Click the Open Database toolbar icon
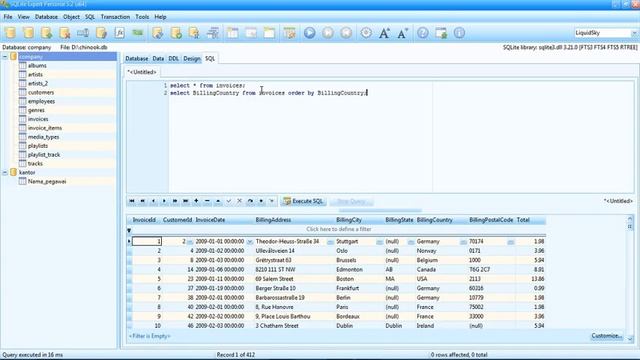 pos(28,33)
